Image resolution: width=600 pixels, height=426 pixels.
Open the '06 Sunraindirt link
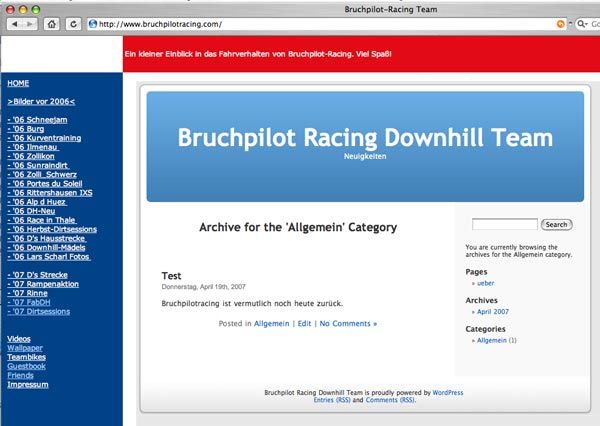pyautogui.click(x=38, y=165)
